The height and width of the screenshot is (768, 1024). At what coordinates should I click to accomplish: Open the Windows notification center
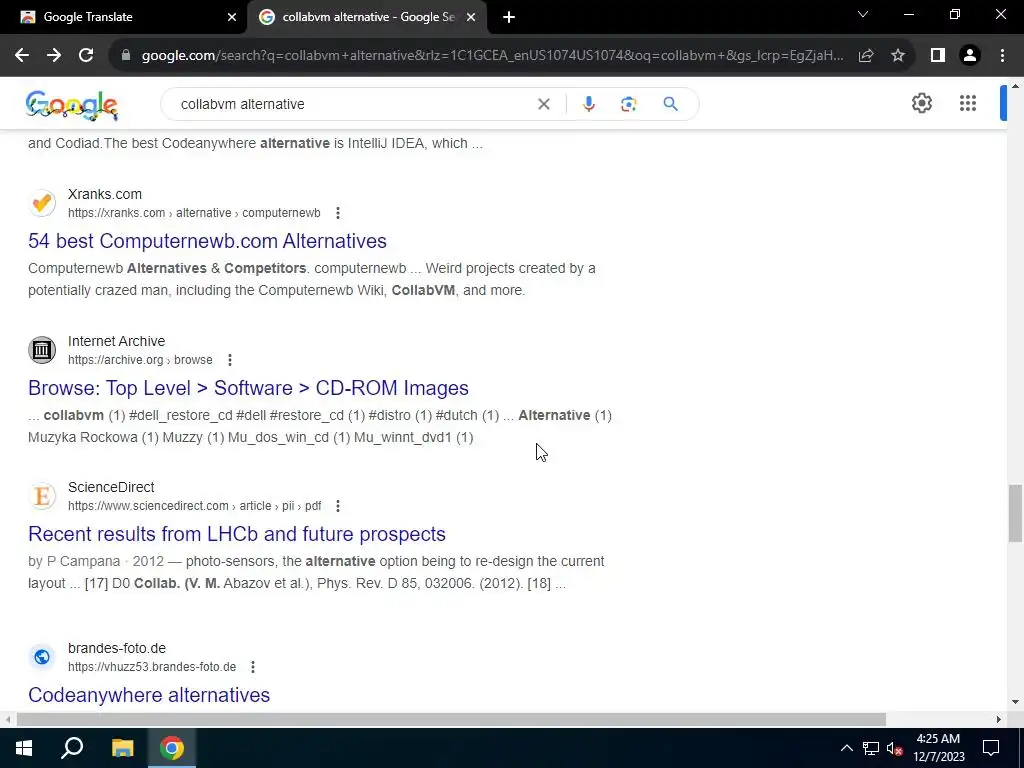[991, 748]
